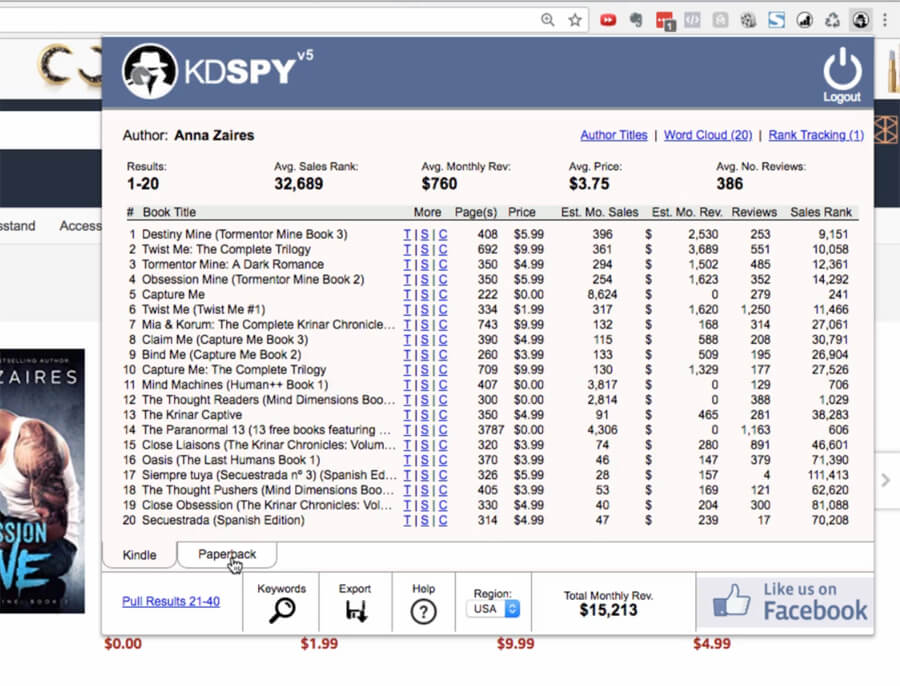The width and height of the screenshot is (900, 686).
Task: Click Avg. Monthly Rev value $760
Action: pyautogui.click(x=439, y=184)
